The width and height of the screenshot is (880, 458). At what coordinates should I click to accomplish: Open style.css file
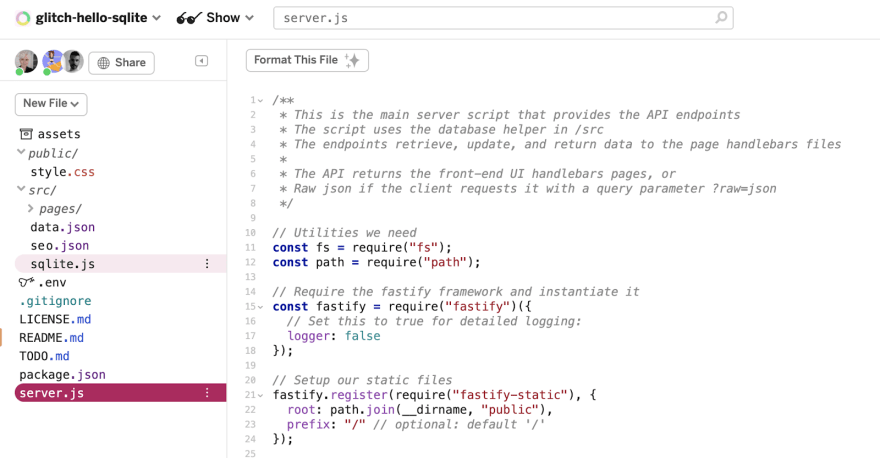pos(62,172)
